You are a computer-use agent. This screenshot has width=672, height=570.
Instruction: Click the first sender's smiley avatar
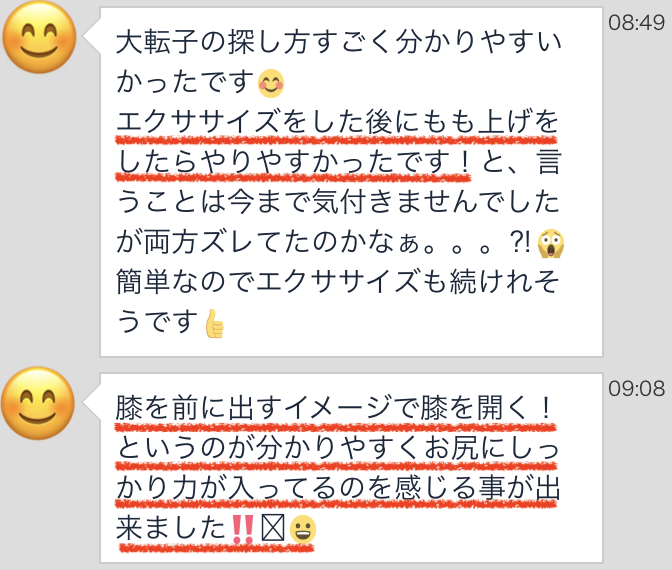point(39,37)
